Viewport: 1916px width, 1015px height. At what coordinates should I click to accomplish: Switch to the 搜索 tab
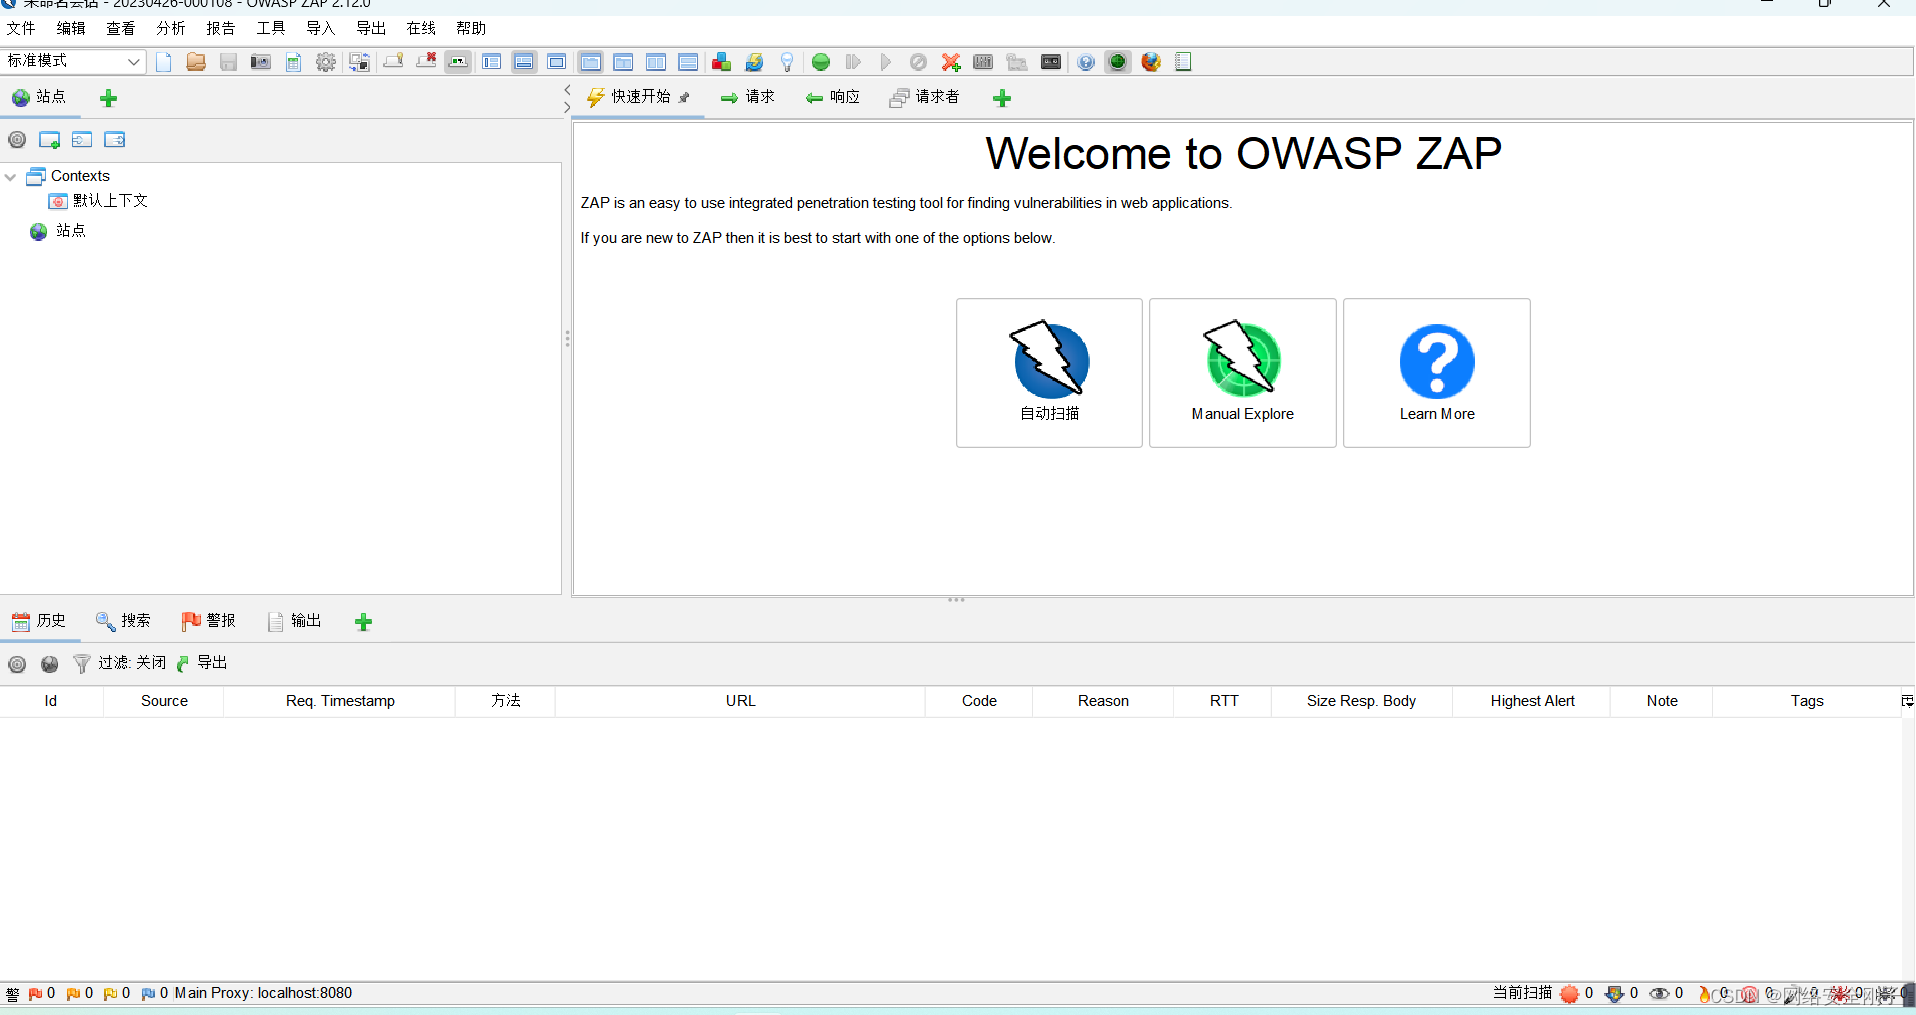123,621
